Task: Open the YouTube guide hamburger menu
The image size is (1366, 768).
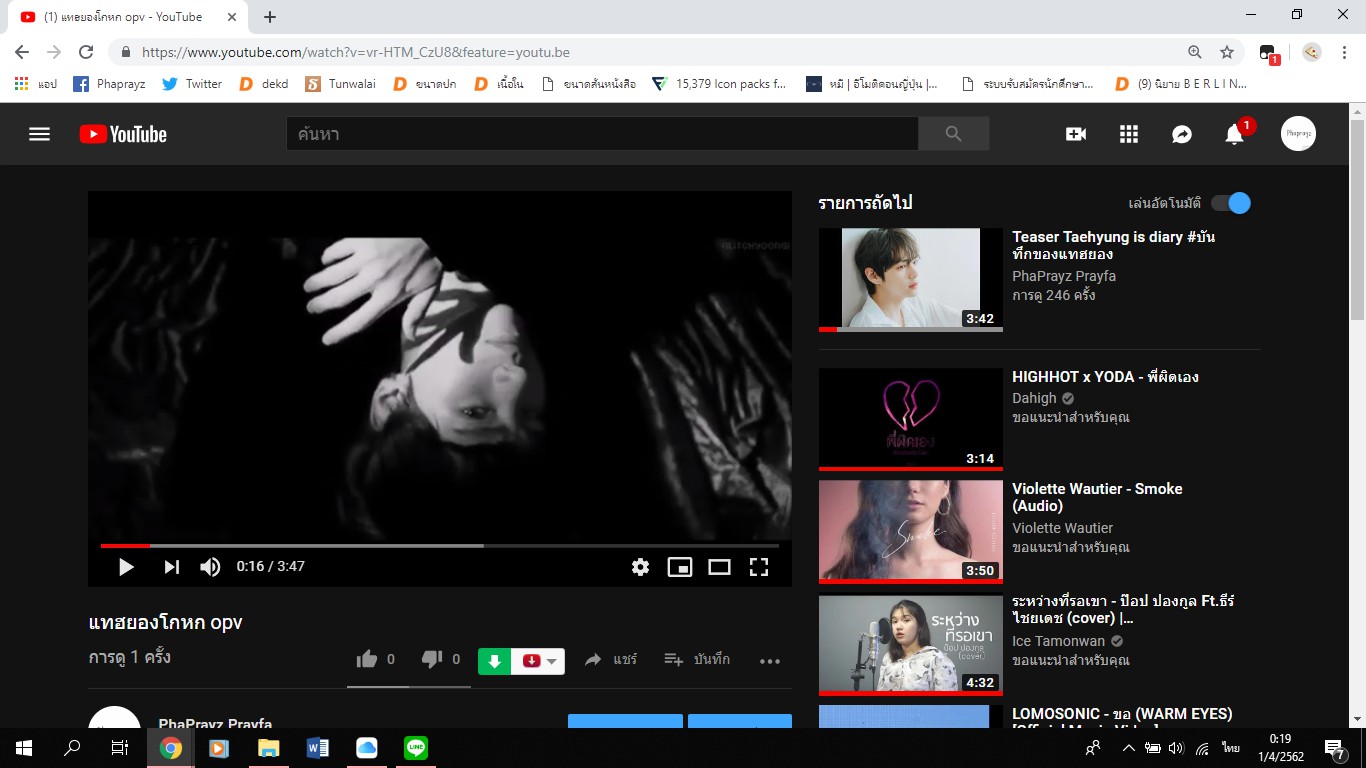Action: click(39, 134)
